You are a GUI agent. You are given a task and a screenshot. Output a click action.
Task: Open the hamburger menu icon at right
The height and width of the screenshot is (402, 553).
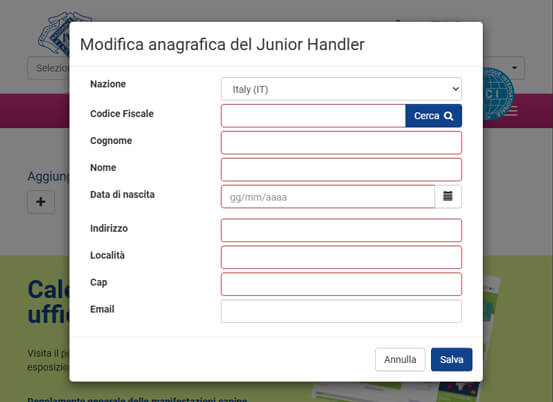[x=511, y=111]
